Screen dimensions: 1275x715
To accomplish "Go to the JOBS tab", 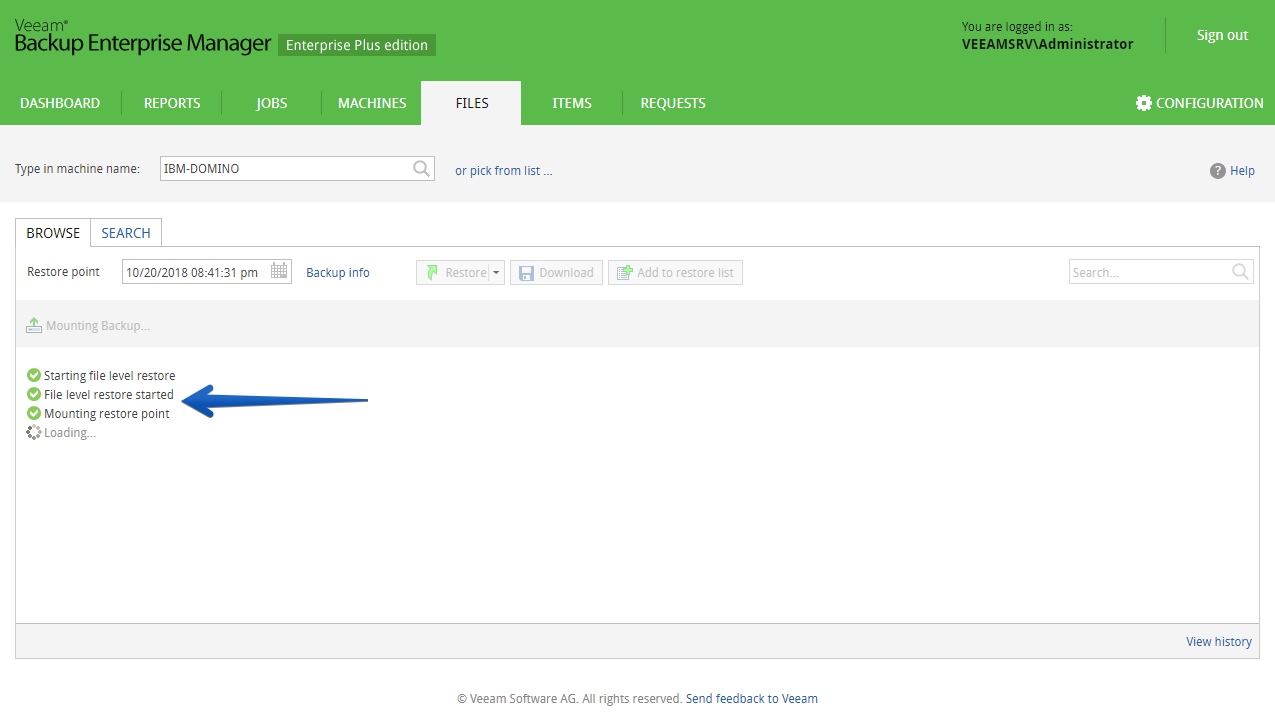I will click(x=271, y=103).
